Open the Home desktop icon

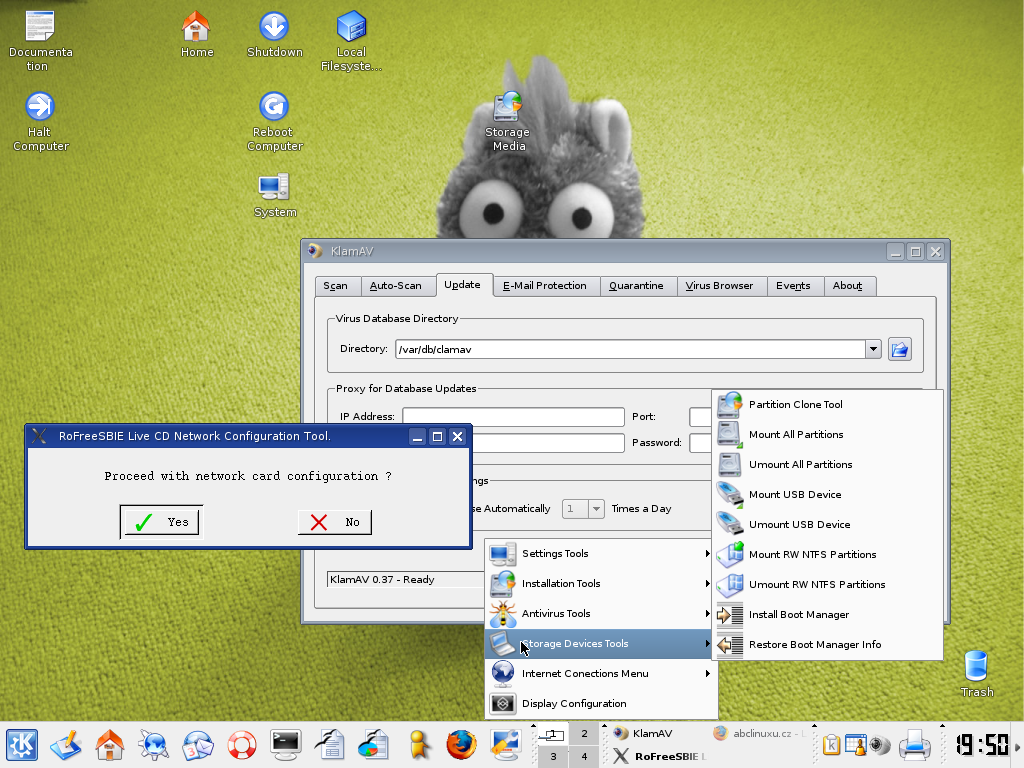[197, 34]
